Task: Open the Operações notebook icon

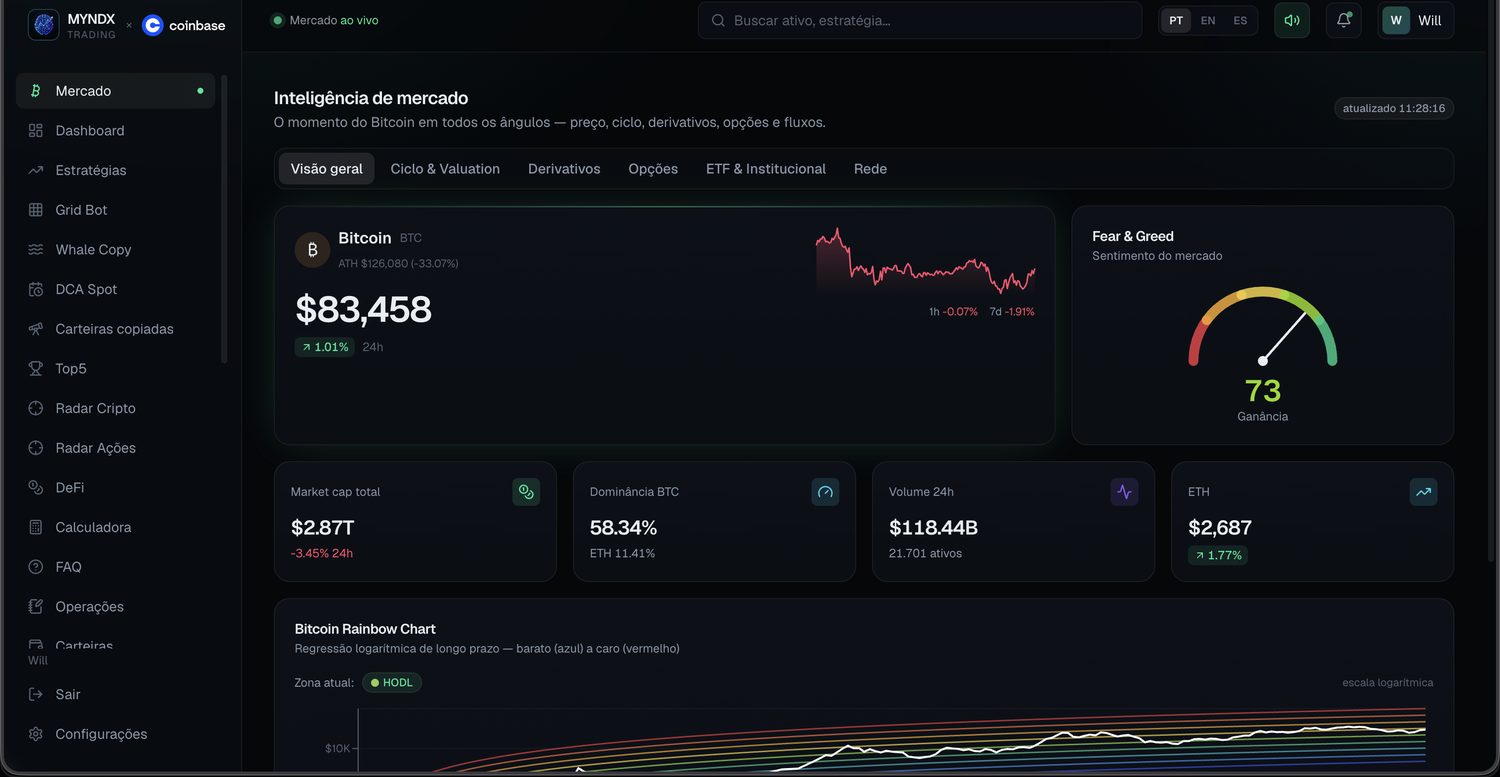Action: pyautogui.click(x=36, y=607)
